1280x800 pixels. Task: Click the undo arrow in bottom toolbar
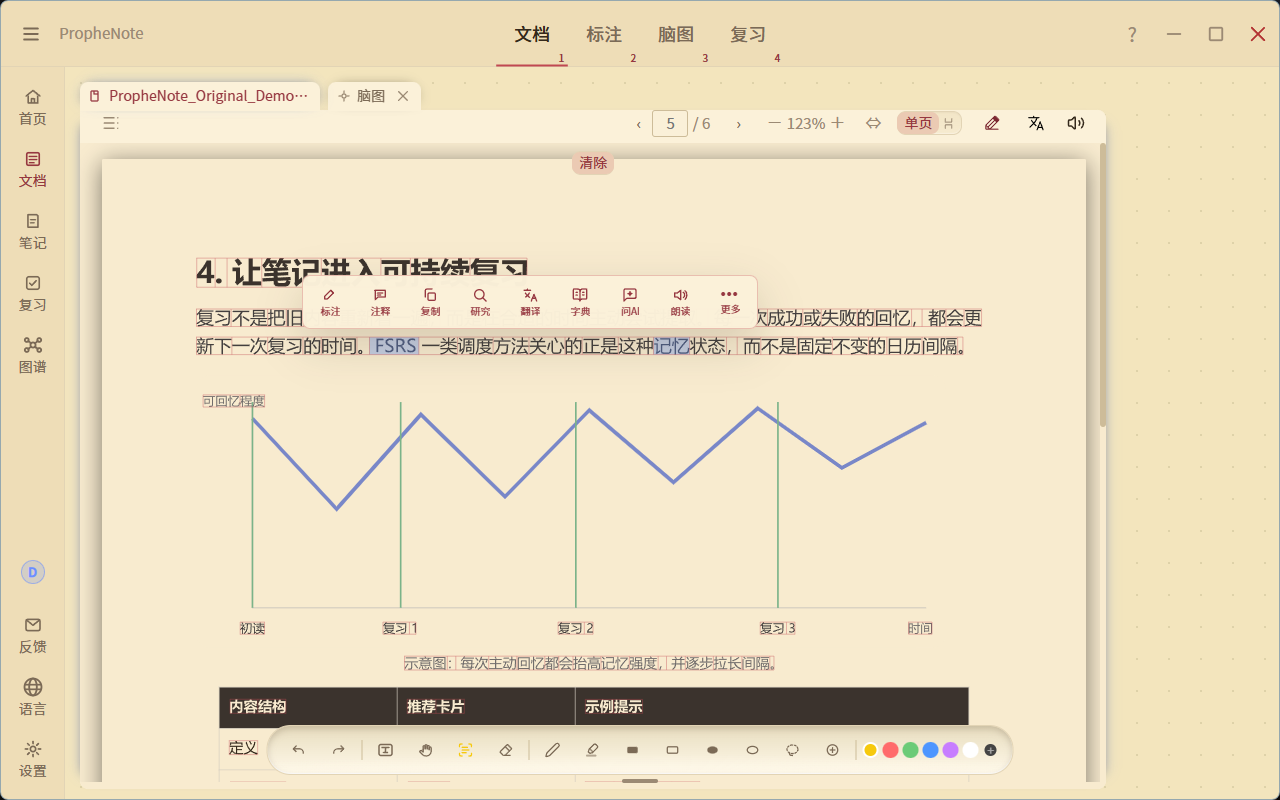point(298,750)
